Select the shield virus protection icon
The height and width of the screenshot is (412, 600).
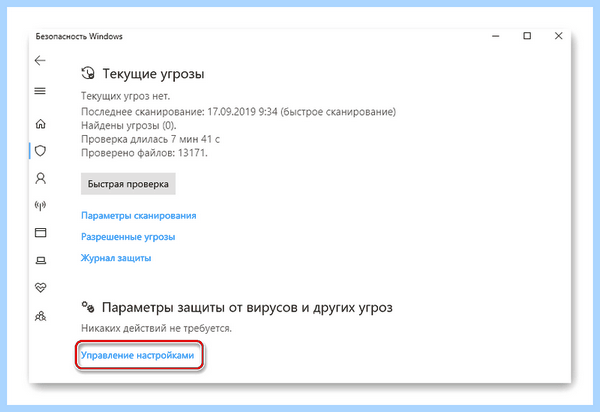tap(40, 151)
